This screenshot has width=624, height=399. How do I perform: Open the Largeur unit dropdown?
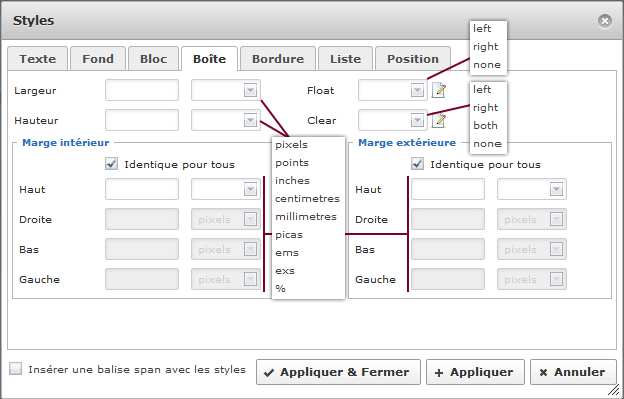click(x=226, y=90)
